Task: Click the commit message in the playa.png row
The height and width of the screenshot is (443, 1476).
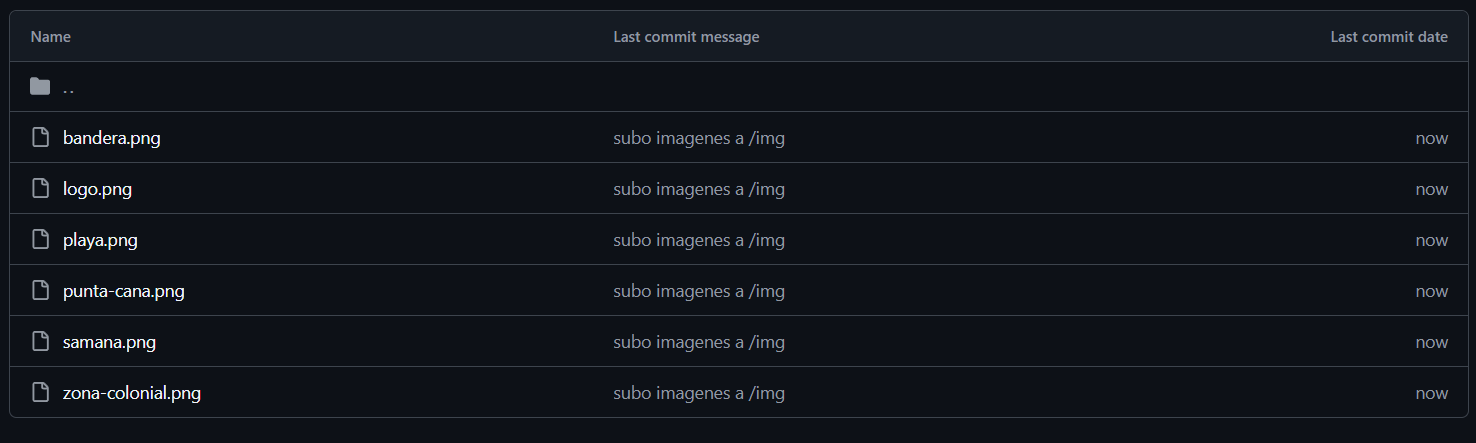Action: point(698,240)
